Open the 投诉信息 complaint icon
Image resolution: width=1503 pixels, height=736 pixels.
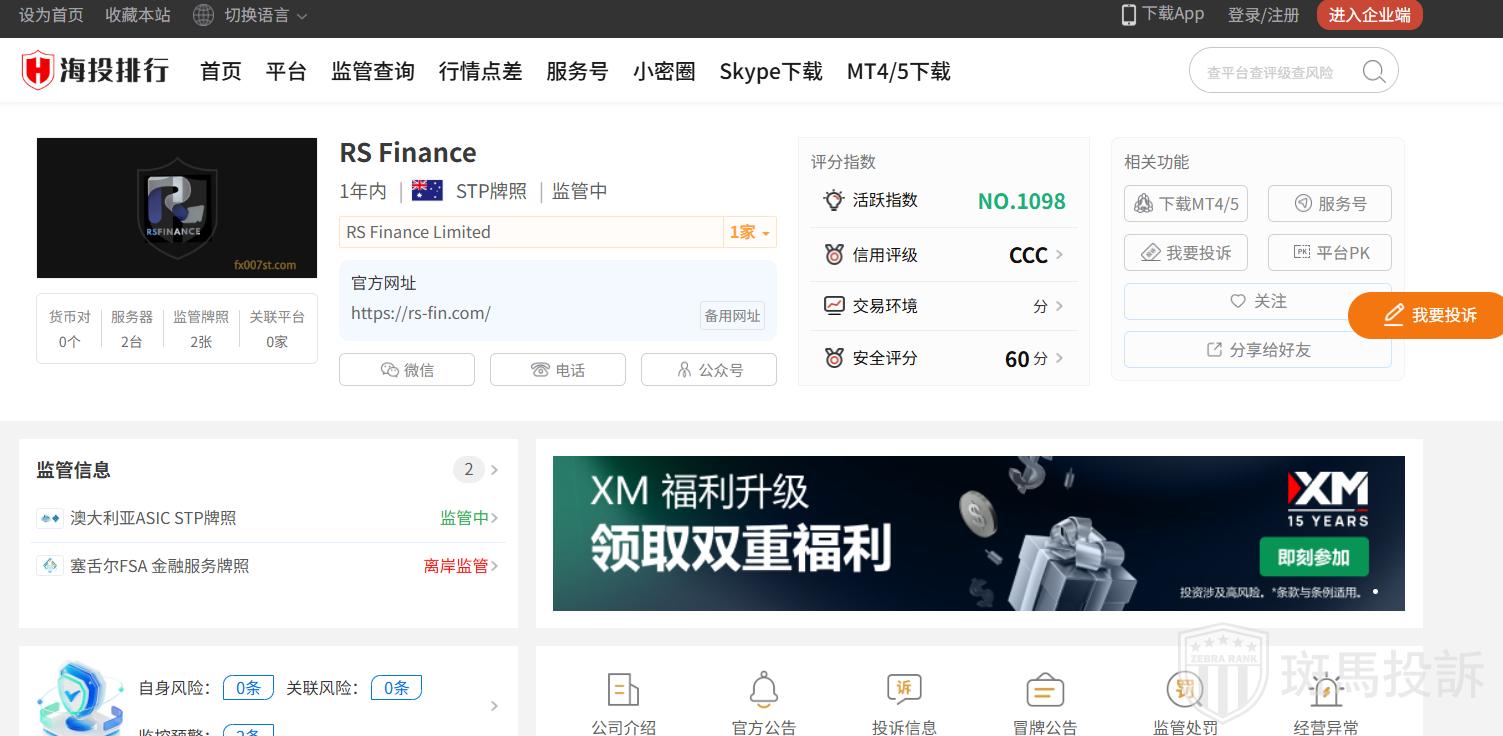[904, 690]
